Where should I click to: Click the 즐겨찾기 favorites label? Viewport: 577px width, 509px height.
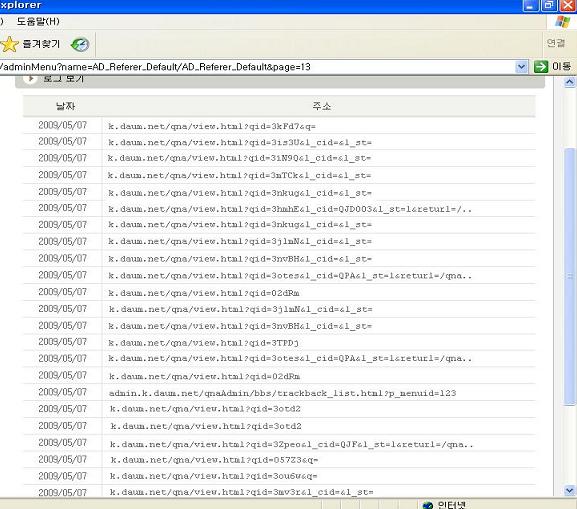click(x=41, y=44)
